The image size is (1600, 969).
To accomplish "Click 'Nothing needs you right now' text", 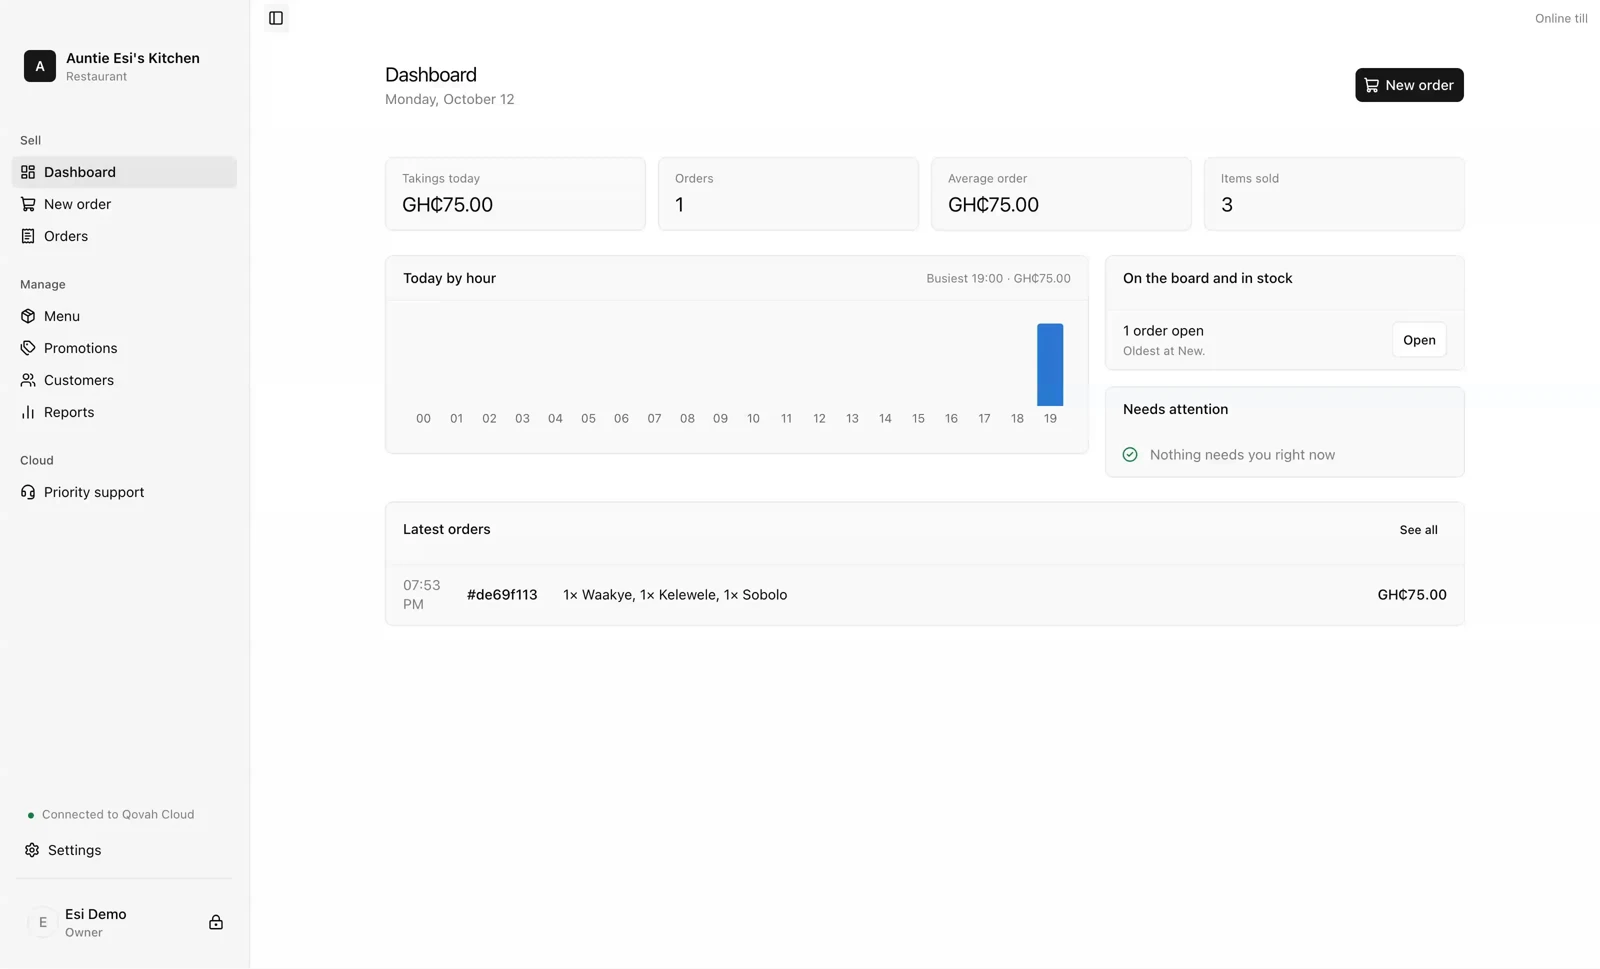I will tap(1242, 455).
